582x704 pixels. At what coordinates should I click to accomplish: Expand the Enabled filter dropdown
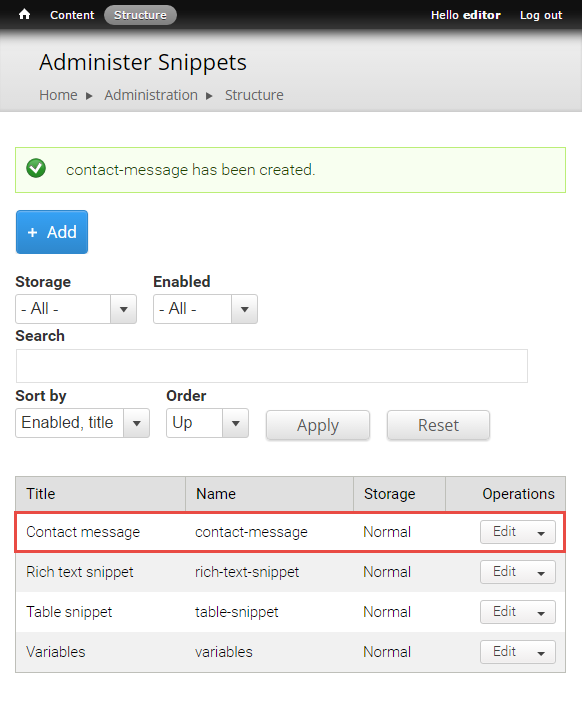tap(205, 309)
